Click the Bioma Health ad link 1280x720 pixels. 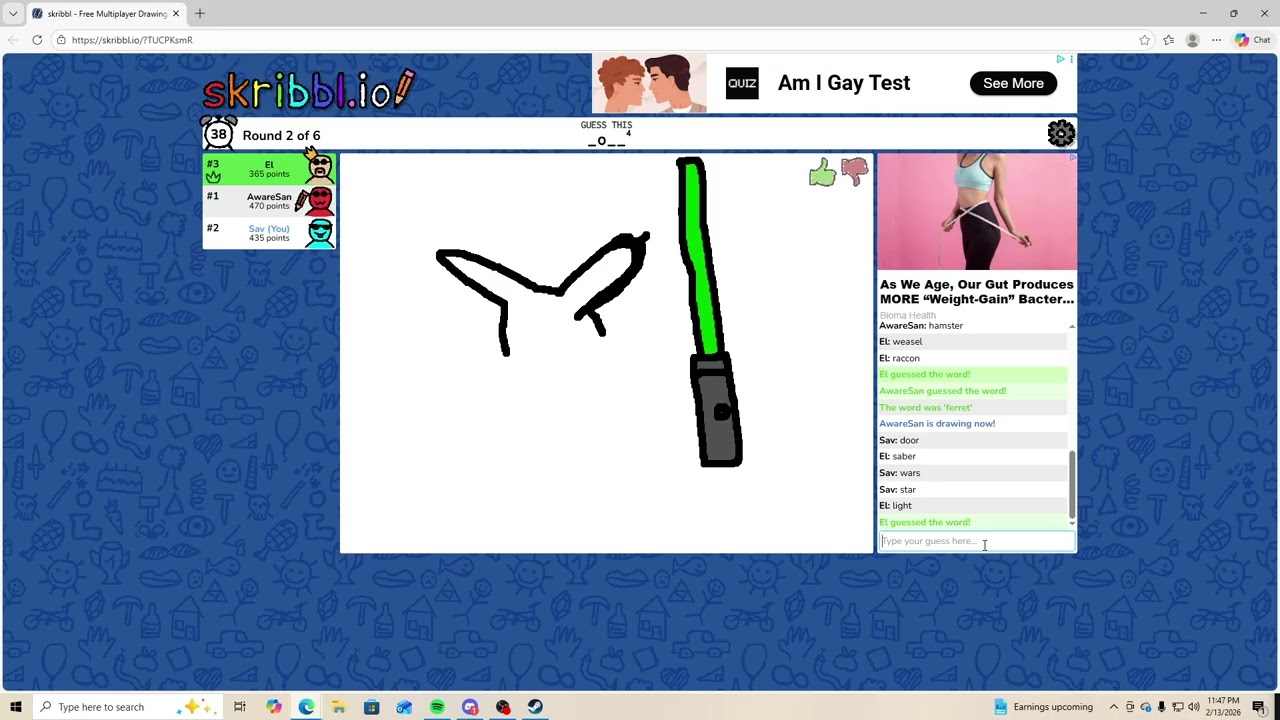click(908, 315)
